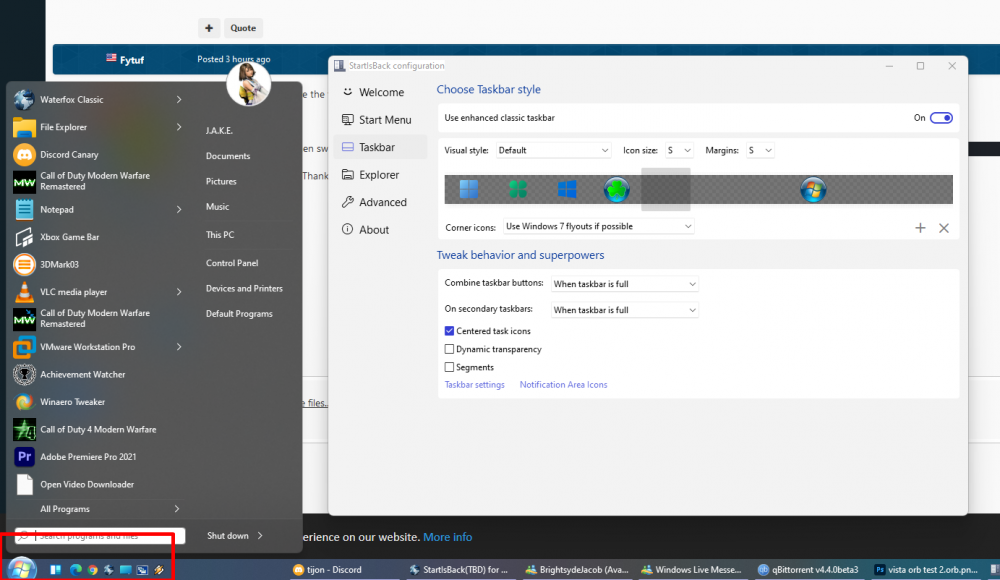1000x580 pixels.
Task: Open VLC media player from start menu
Action: pyautogui.click(x=73, y=292)
